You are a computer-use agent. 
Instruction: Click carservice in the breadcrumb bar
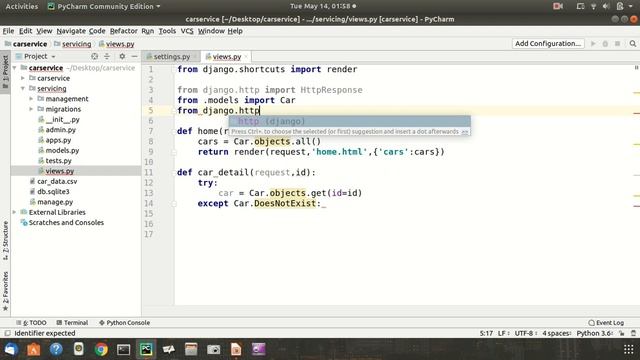(30, 44)
